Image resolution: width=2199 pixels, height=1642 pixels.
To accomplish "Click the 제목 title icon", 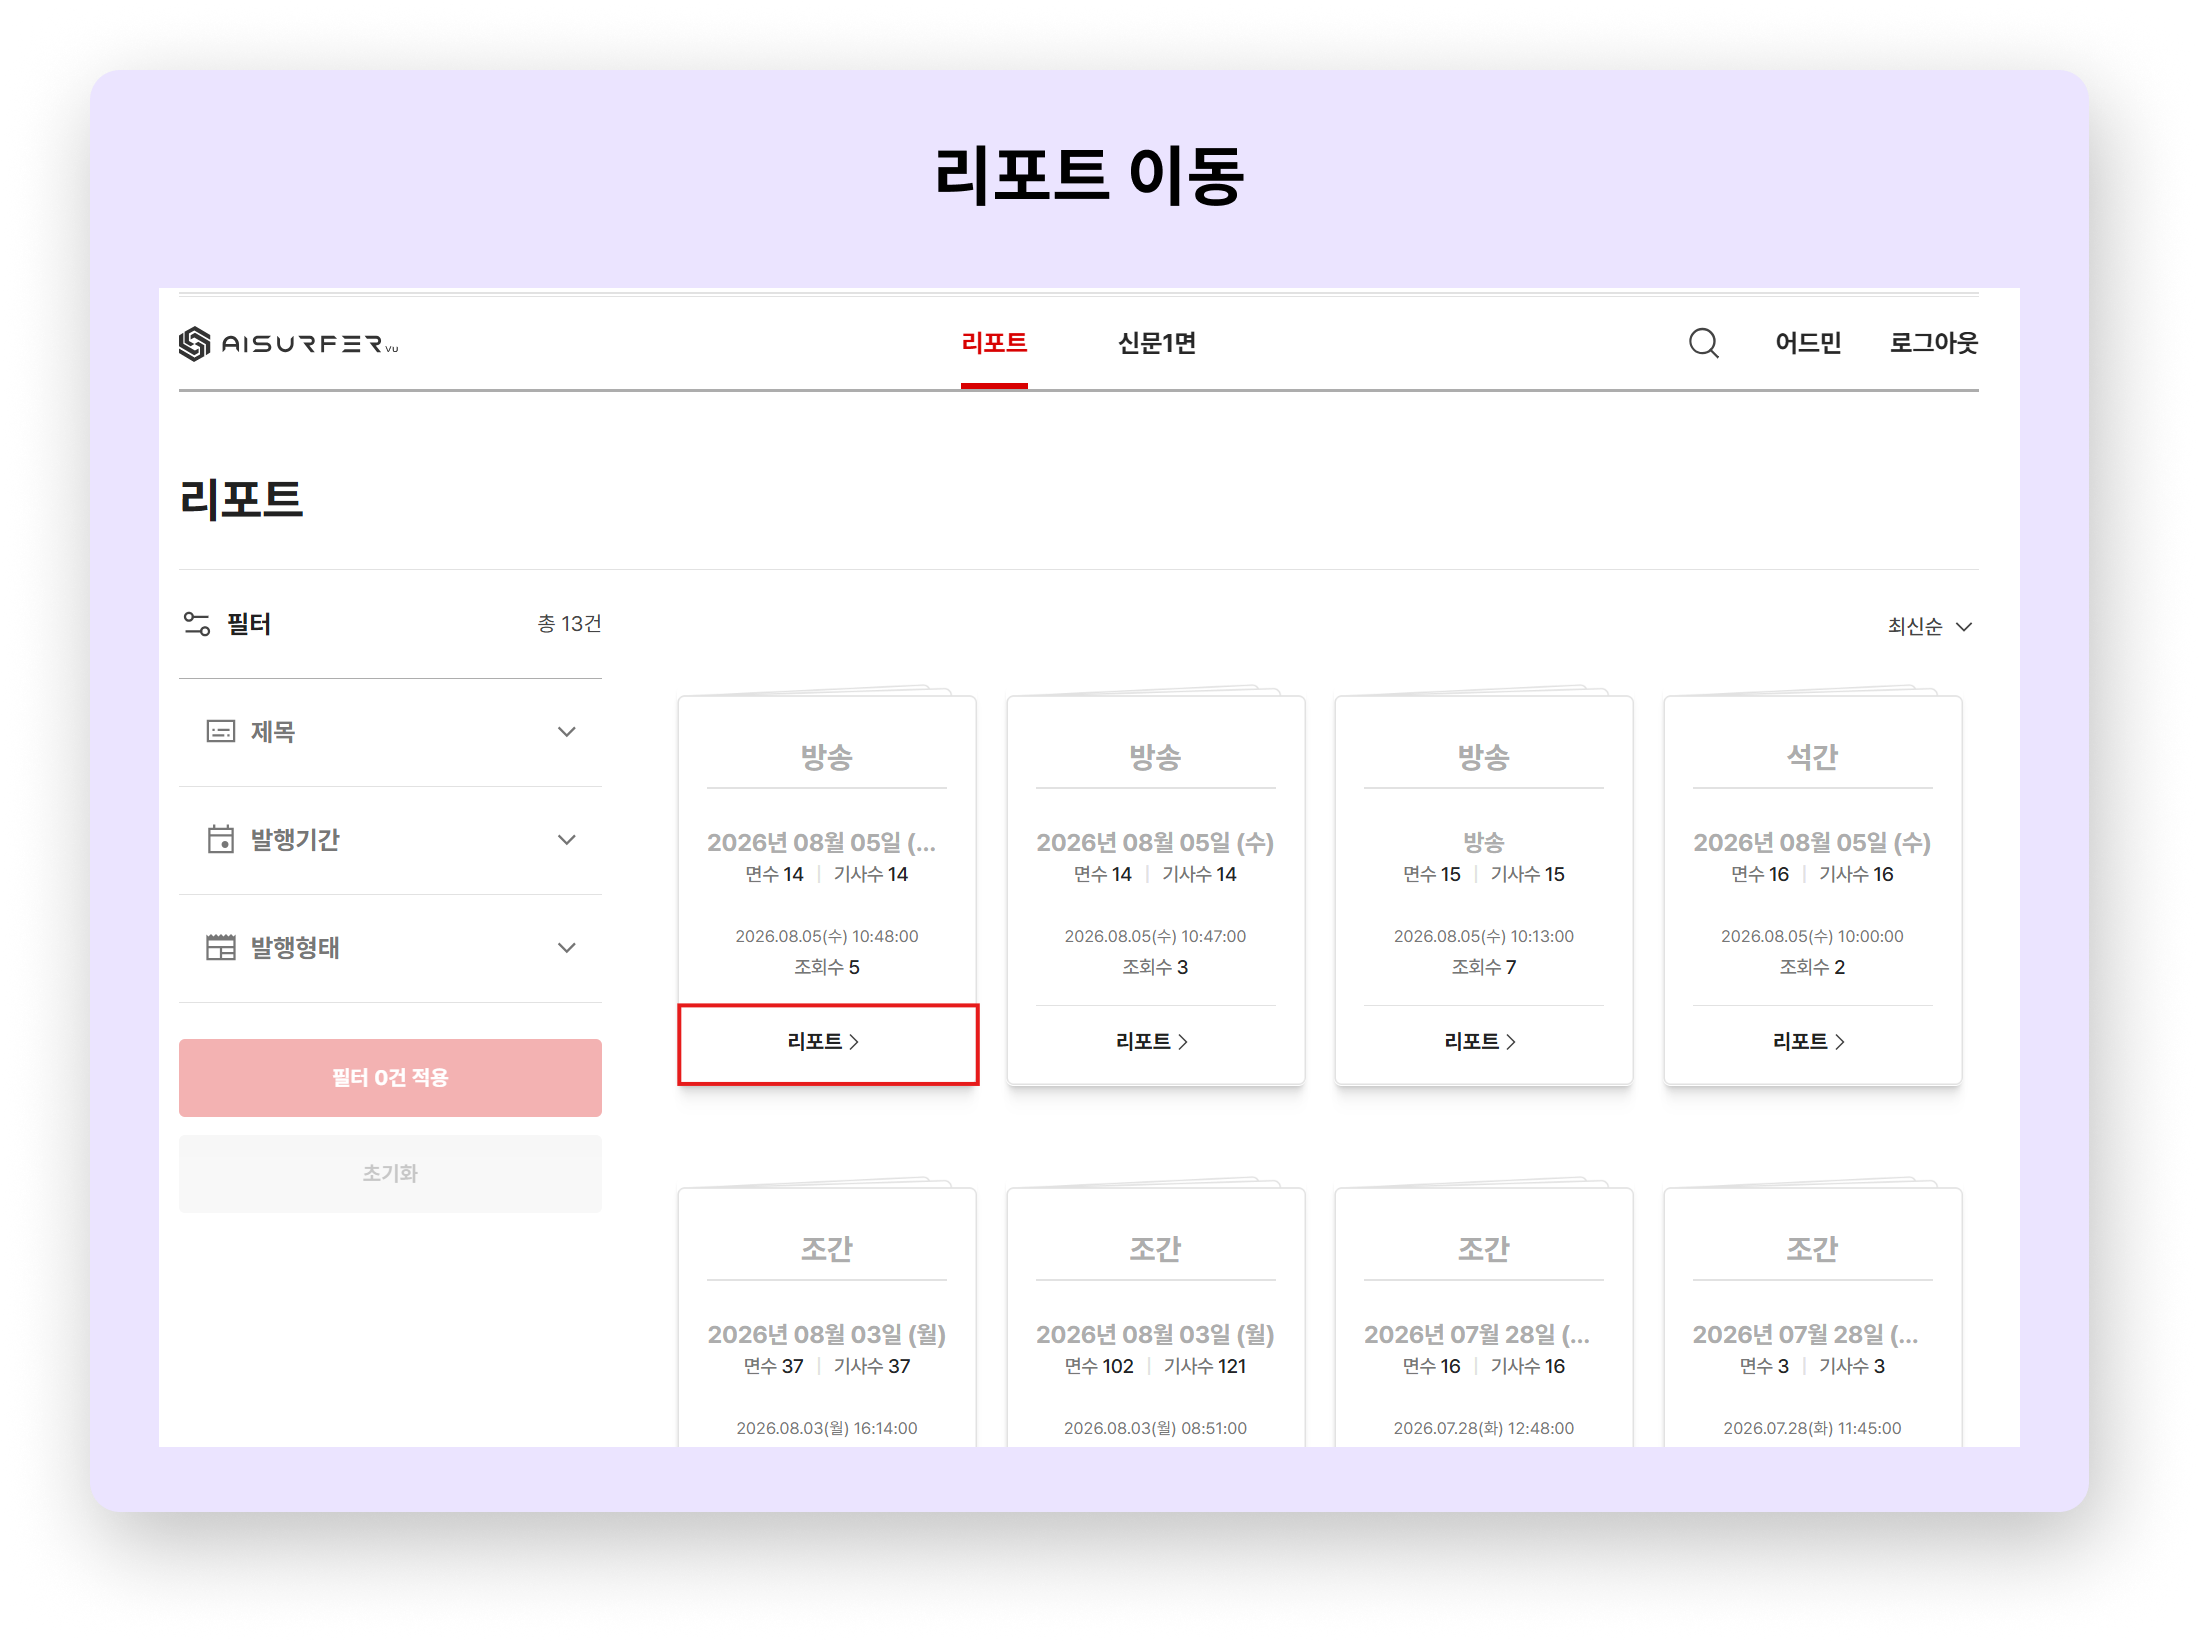I will pyautogui.click(x=220, y=732).
